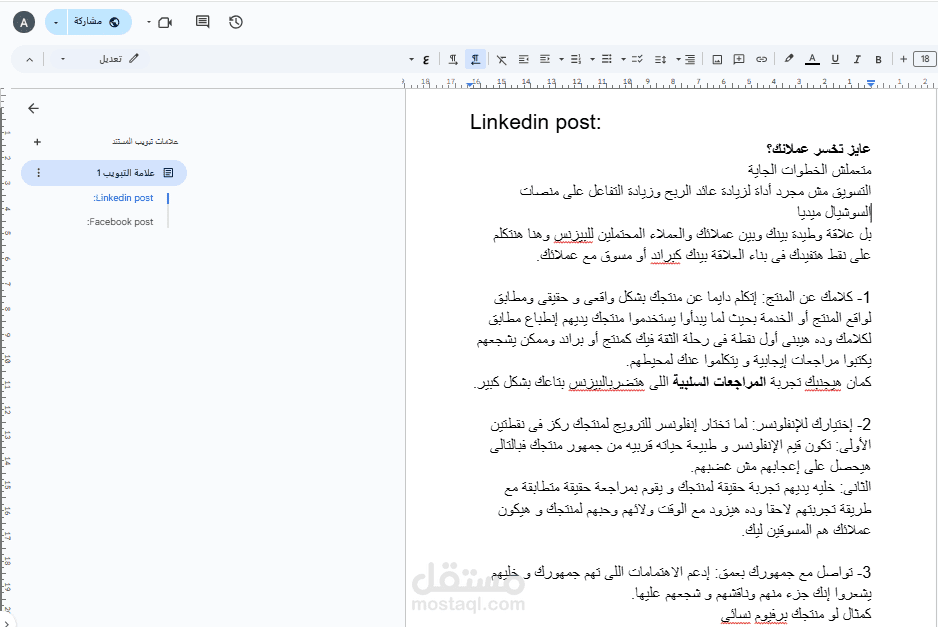The image size is (938, 627).
Task: Open the share options dropdown arrow
Action: (x=56, y=22)
